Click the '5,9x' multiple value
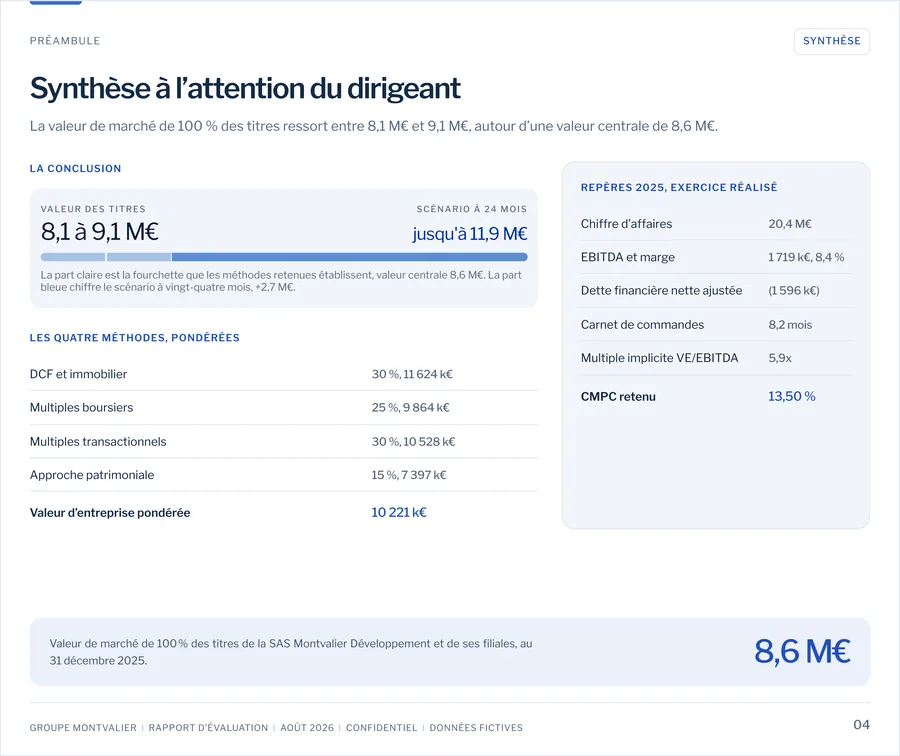The height and width of the screenshot is (756, 900). pos(780,358)
